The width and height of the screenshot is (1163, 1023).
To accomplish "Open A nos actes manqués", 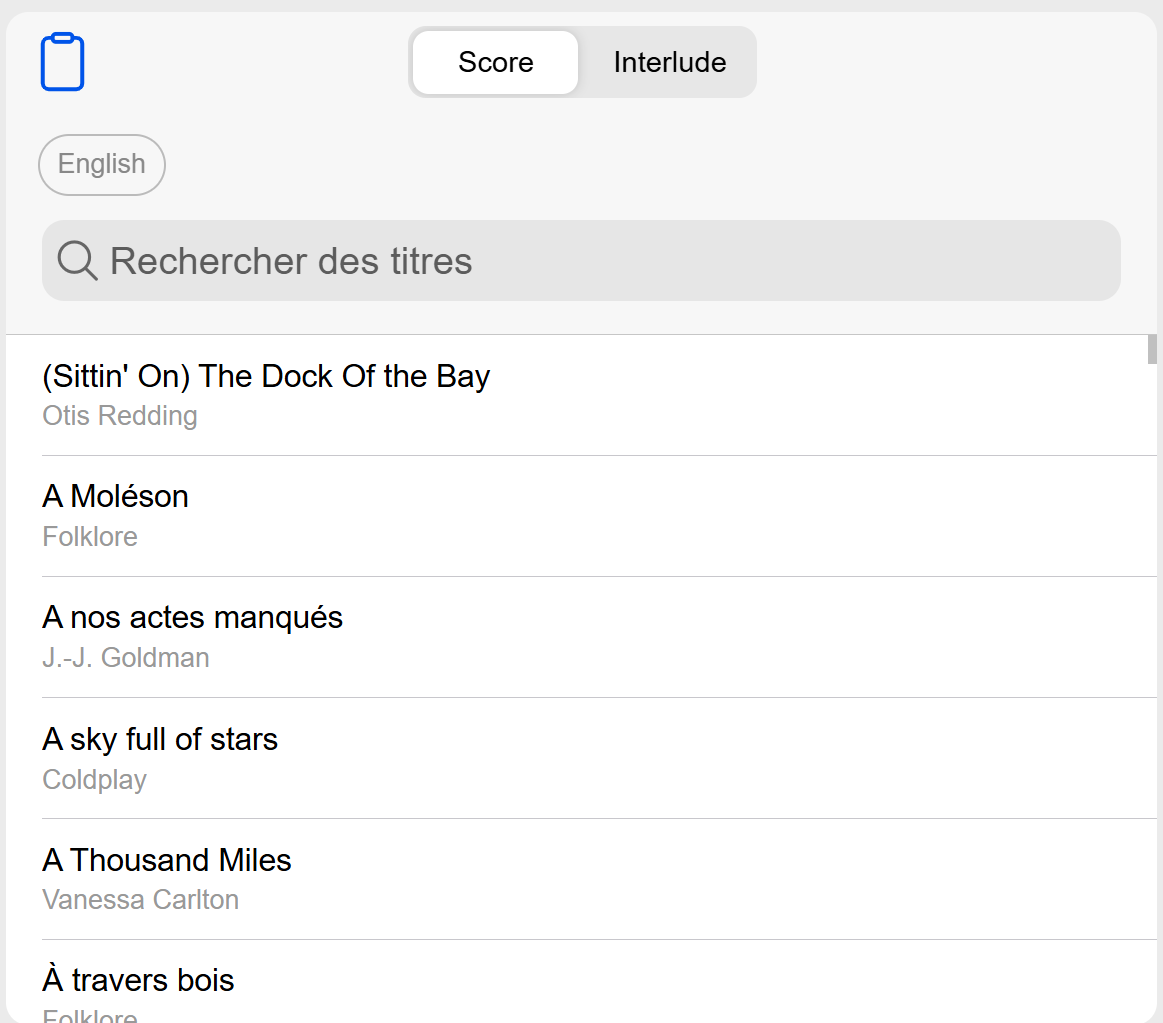I will coord(599,637).
